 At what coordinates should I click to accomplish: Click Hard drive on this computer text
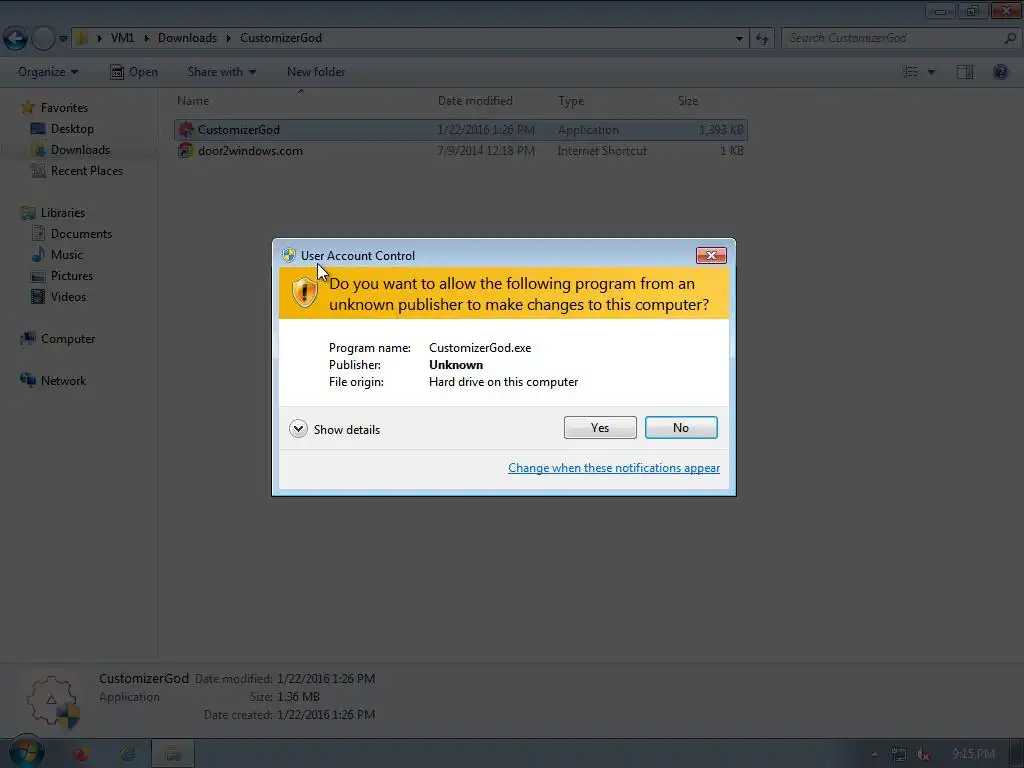(504, 382)
